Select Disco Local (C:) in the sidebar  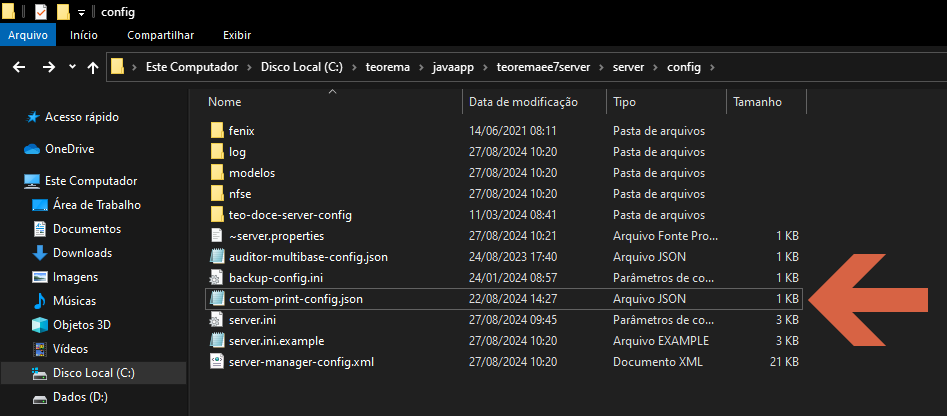(x=94, y=373)
